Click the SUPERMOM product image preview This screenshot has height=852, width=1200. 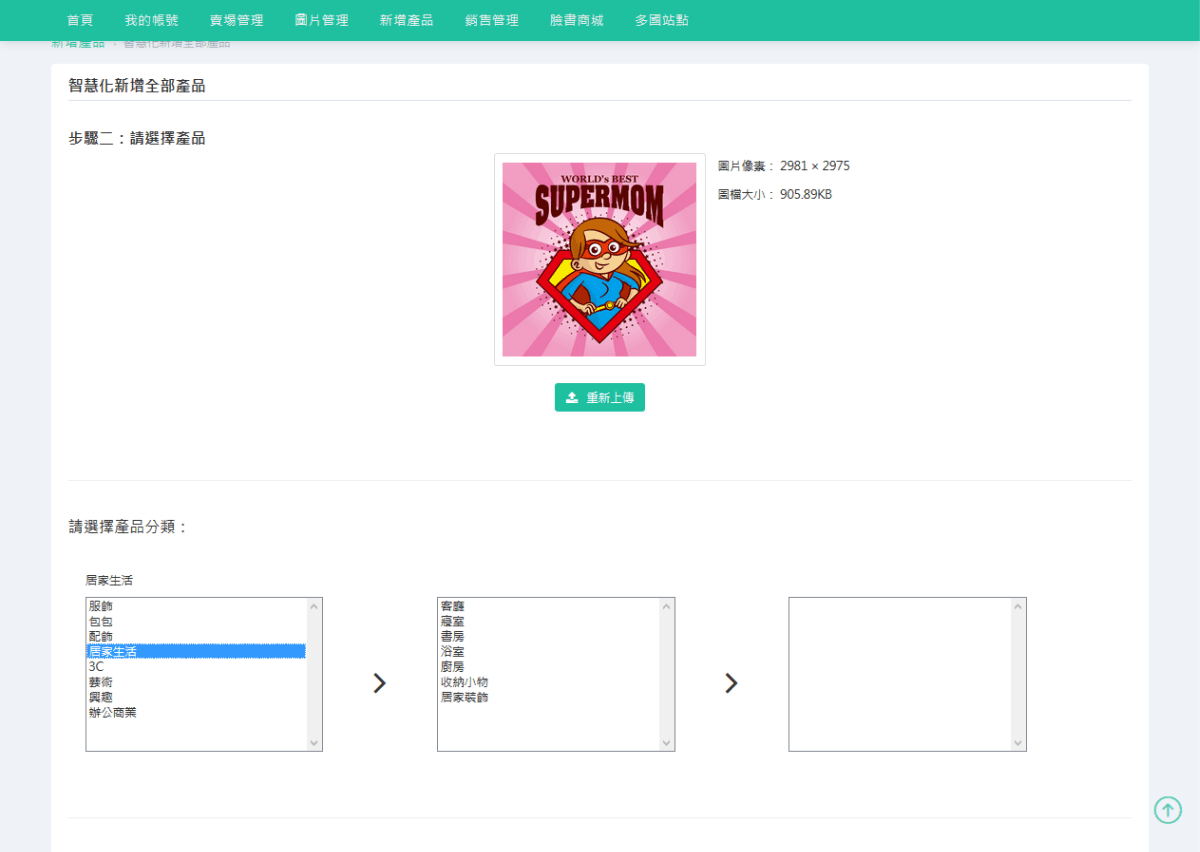click(599, 259)
